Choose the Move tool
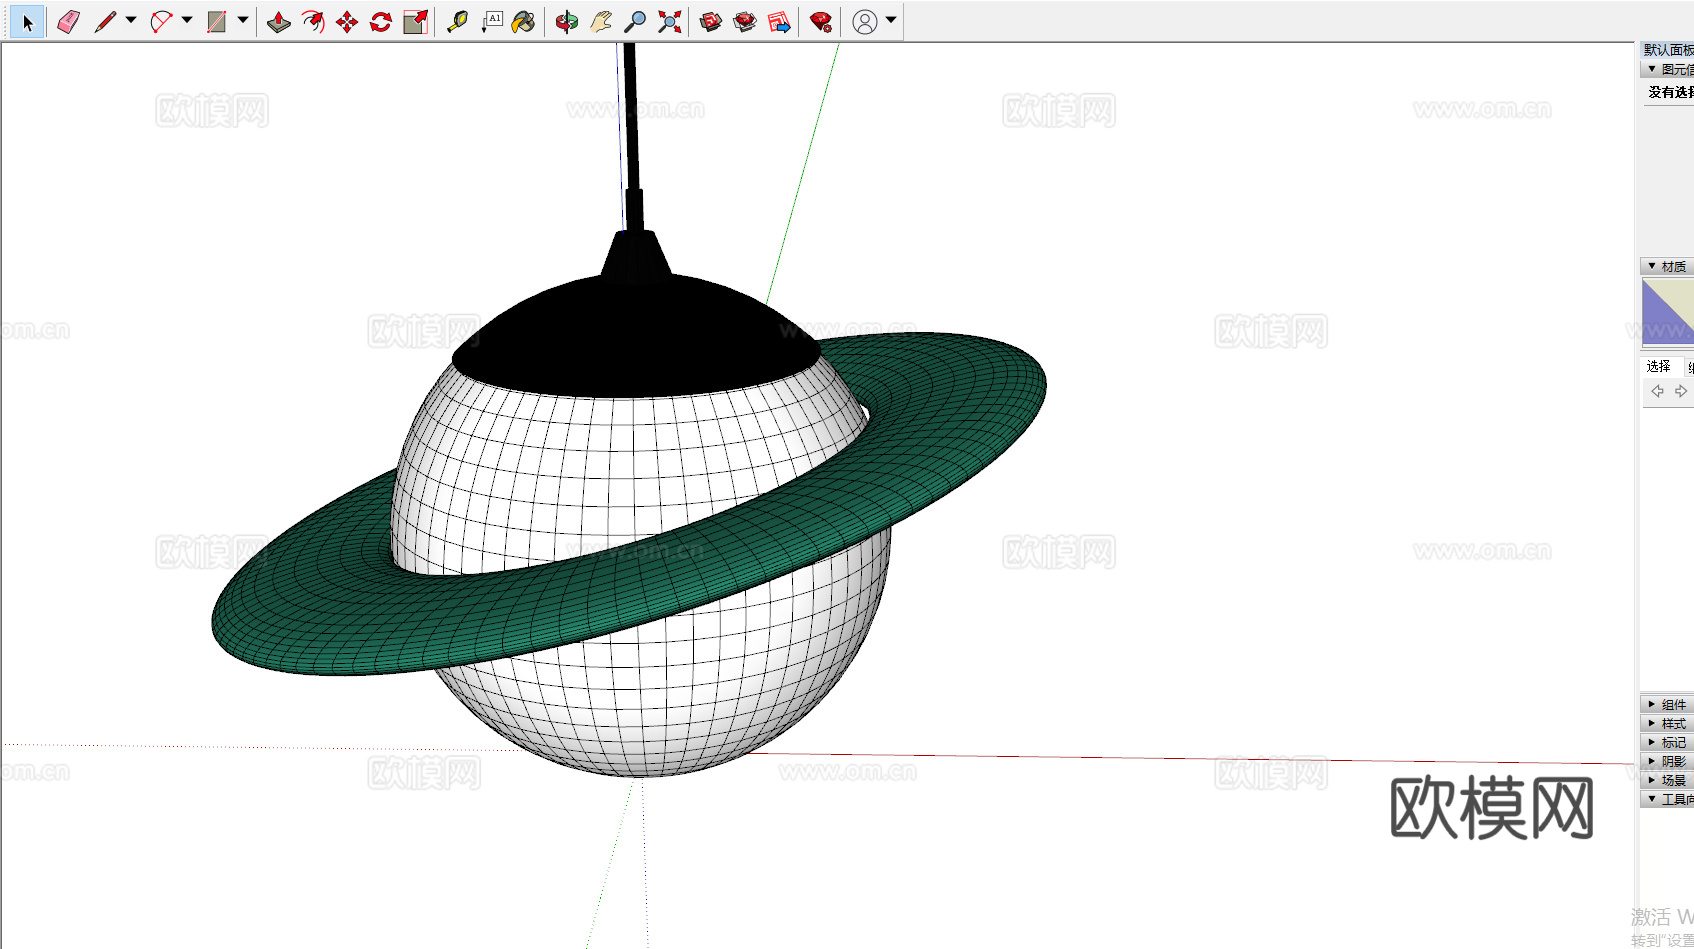Image resolution: width=1694 pixels, height=949 pixels. 347,22
